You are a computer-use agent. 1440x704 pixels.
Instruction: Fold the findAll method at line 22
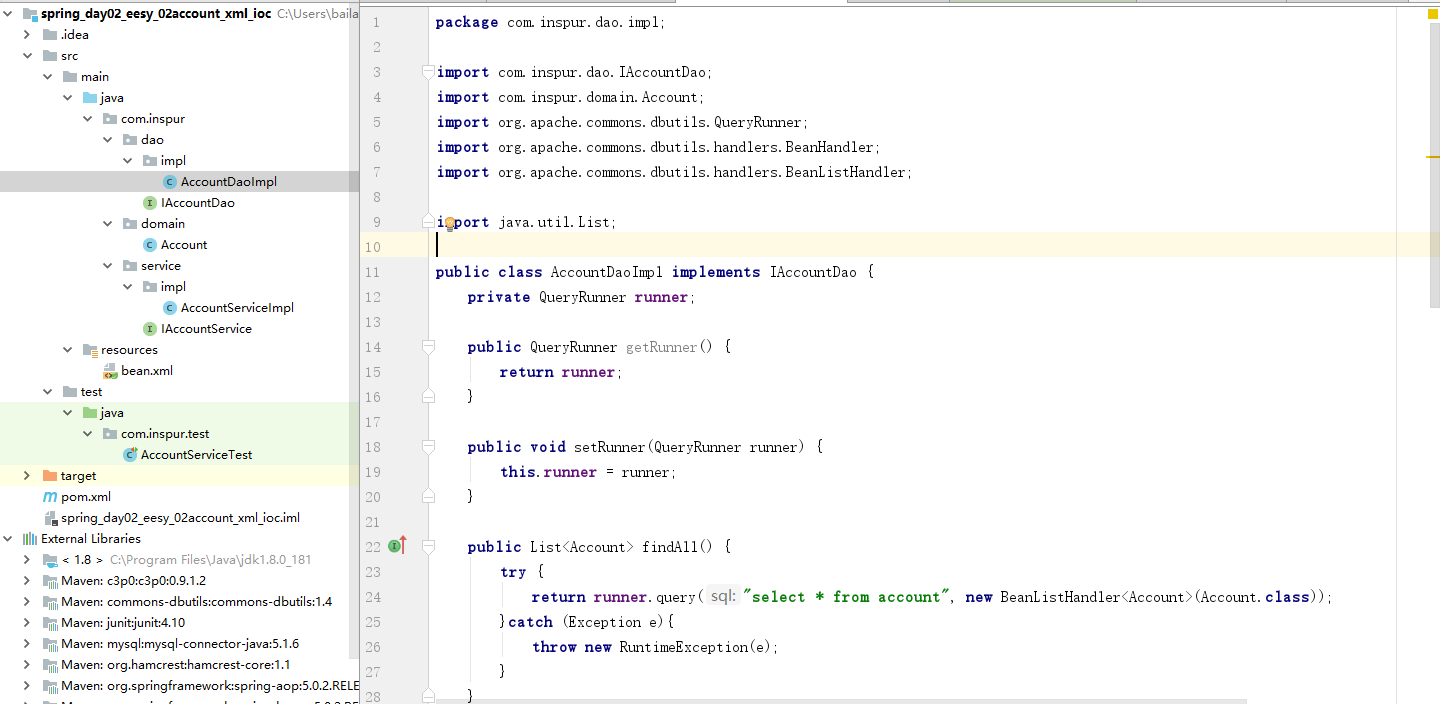coord(428,547)
